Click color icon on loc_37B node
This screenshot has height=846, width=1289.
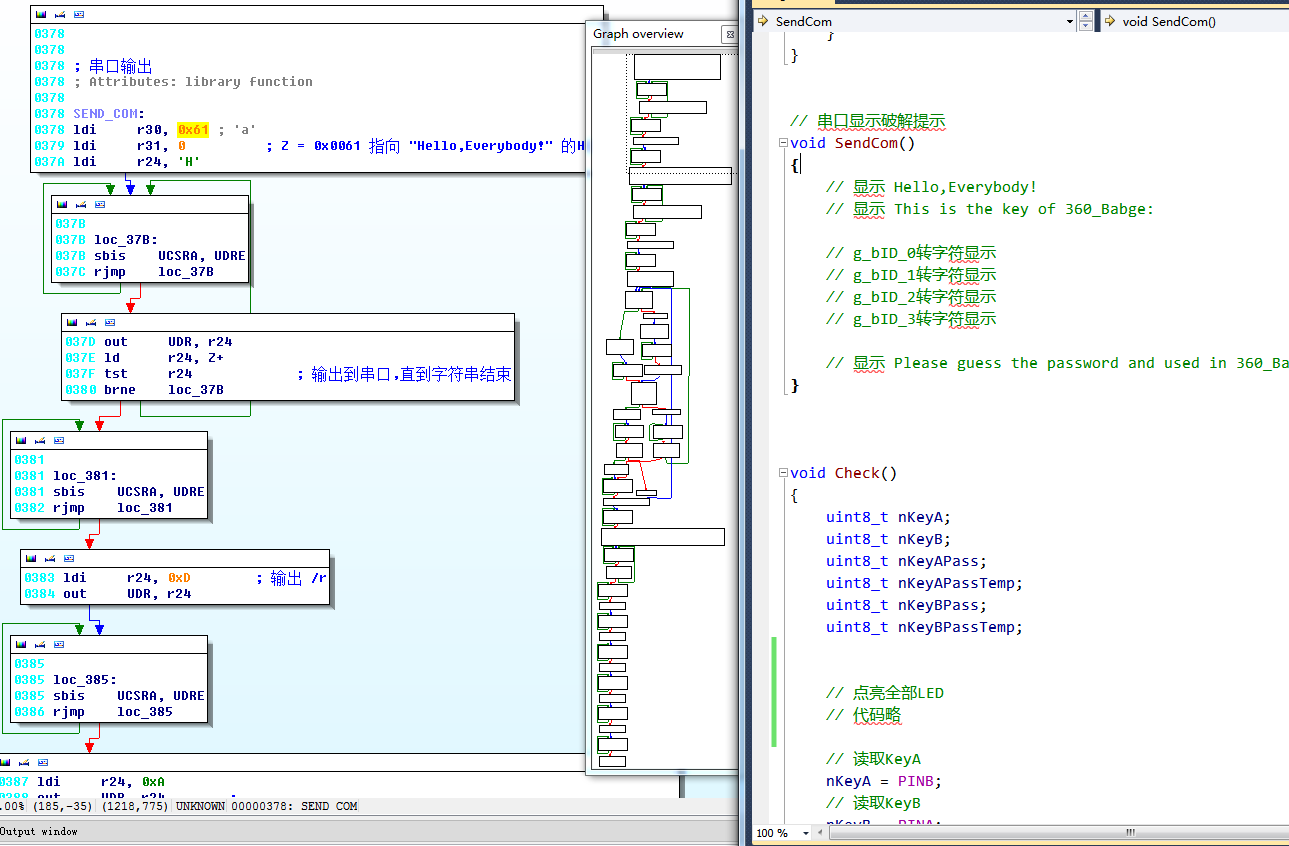tap(61, 204)
